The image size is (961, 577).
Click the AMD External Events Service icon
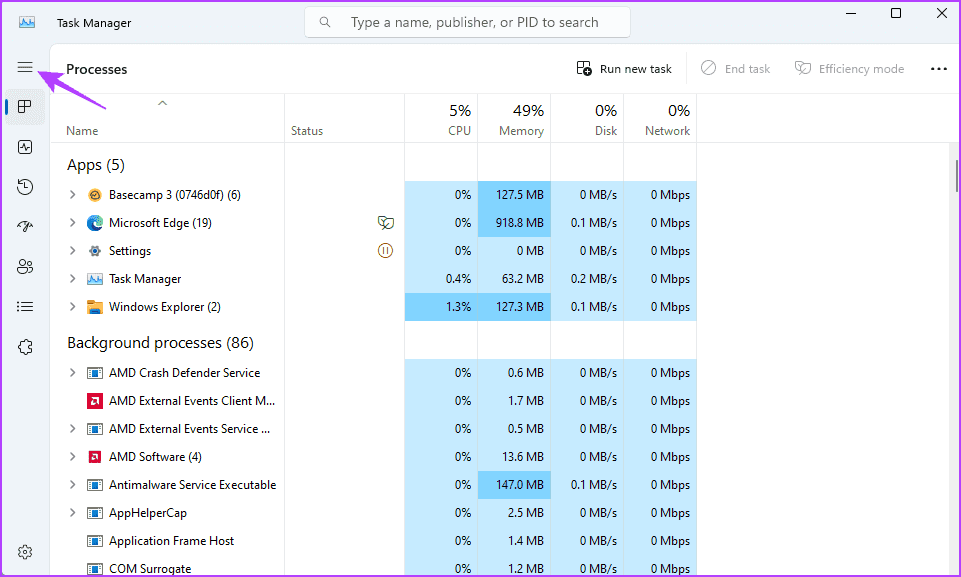pyautogui.click(x=94, y=429)
